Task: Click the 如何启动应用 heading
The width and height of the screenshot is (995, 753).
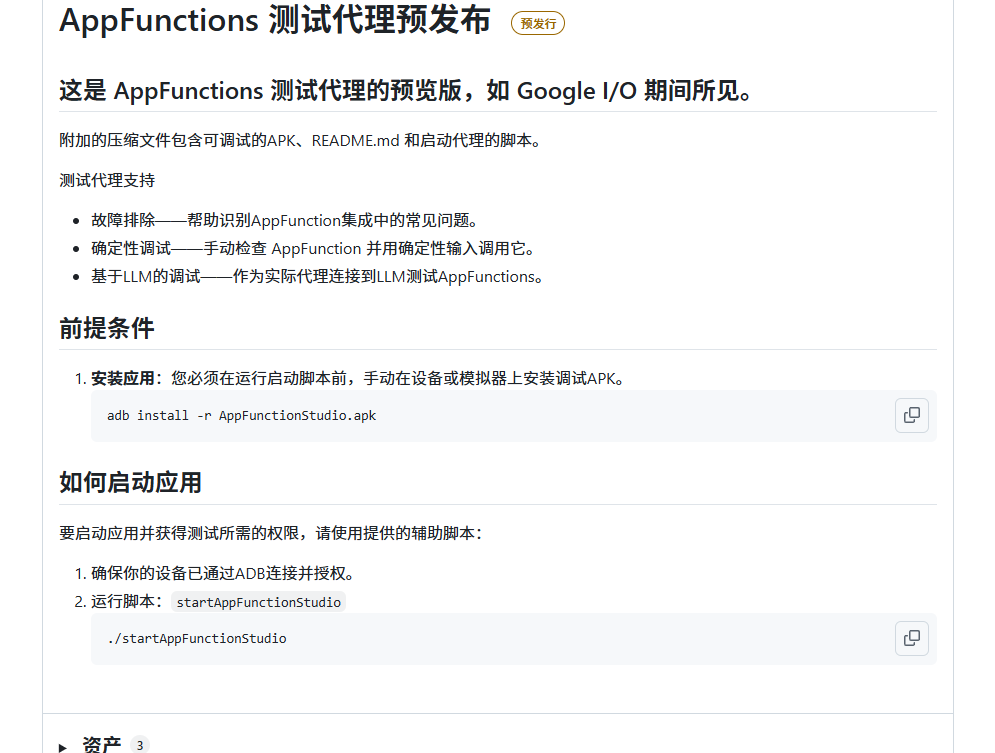Action: tap(130, 483)
